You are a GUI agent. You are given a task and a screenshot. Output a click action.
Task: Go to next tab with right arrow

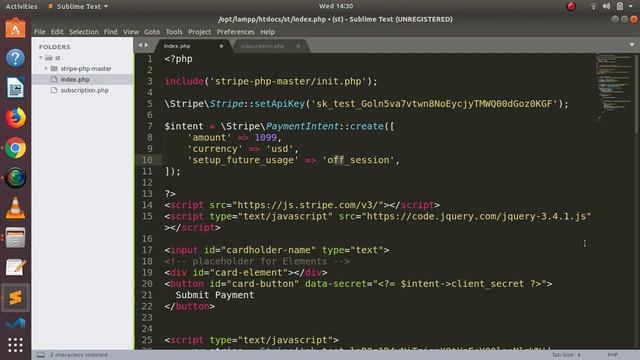146,45
